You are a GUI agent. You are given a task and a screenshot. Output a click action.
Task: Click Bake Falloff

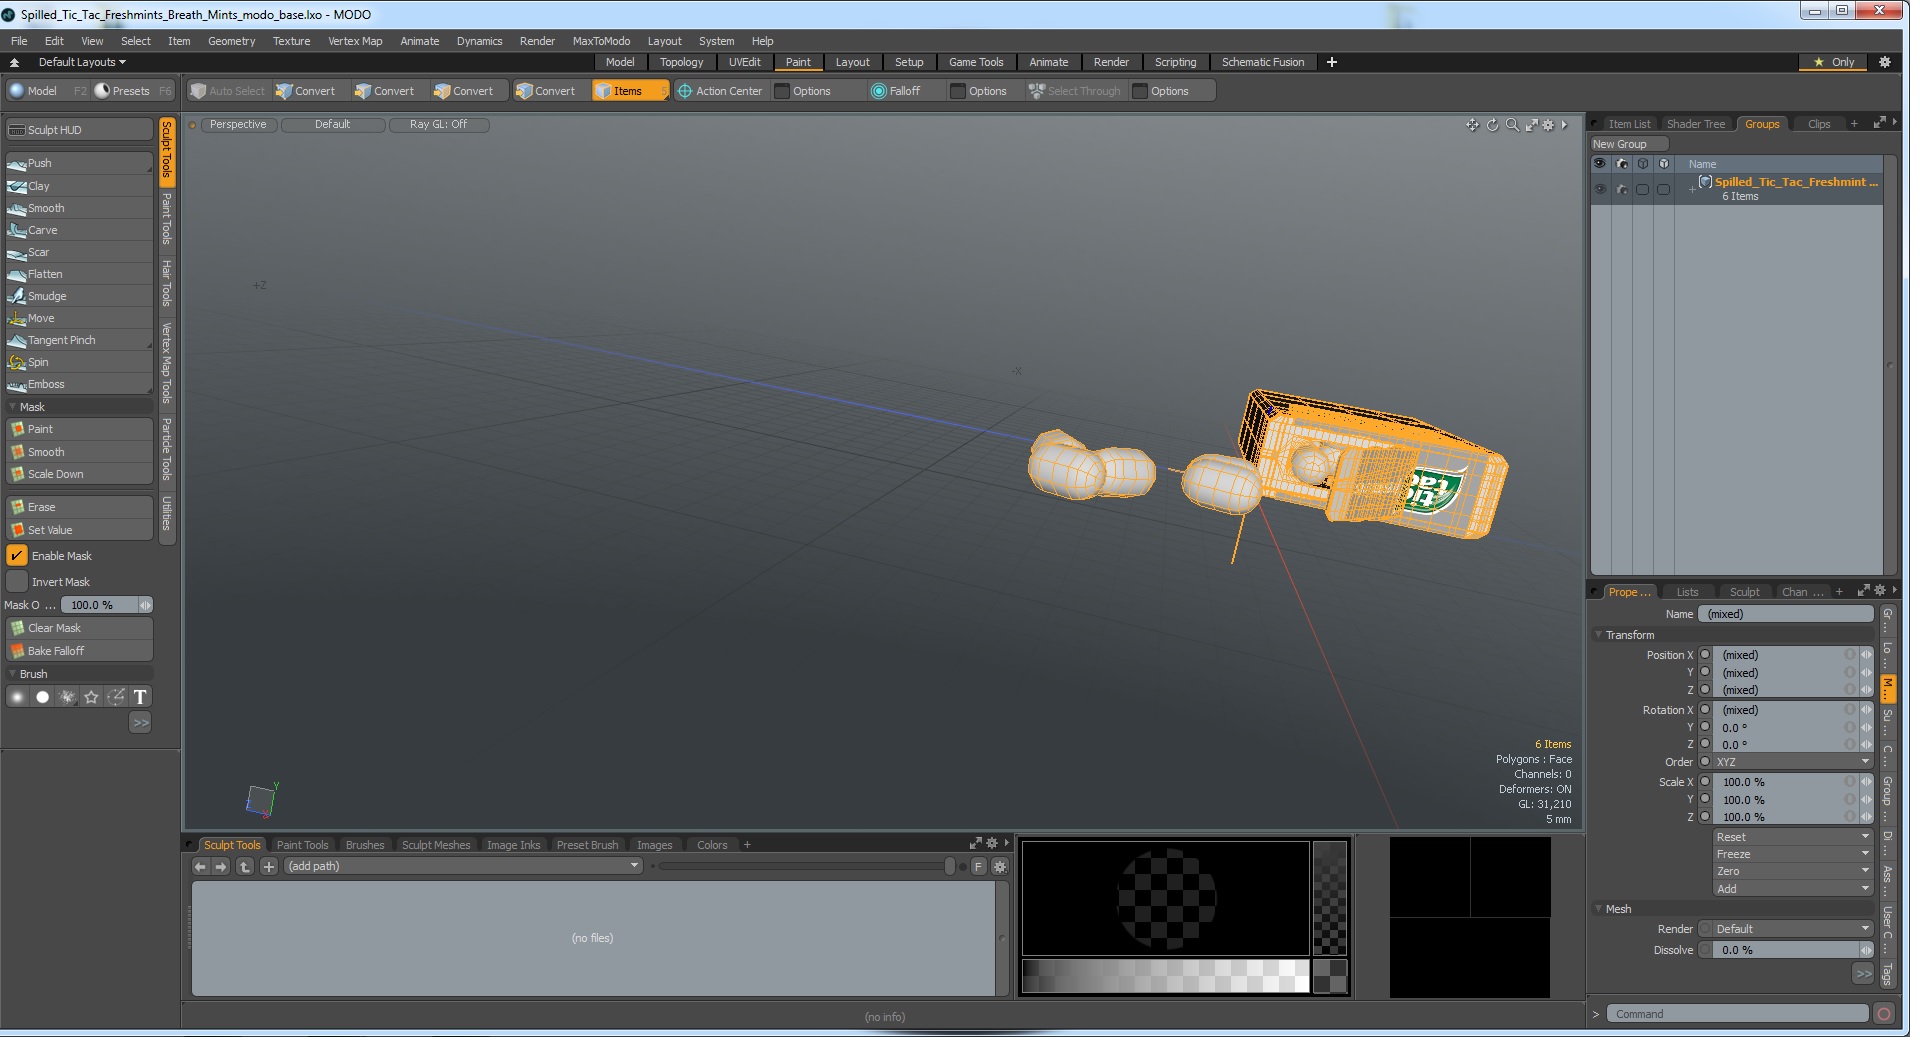point(79,651)
